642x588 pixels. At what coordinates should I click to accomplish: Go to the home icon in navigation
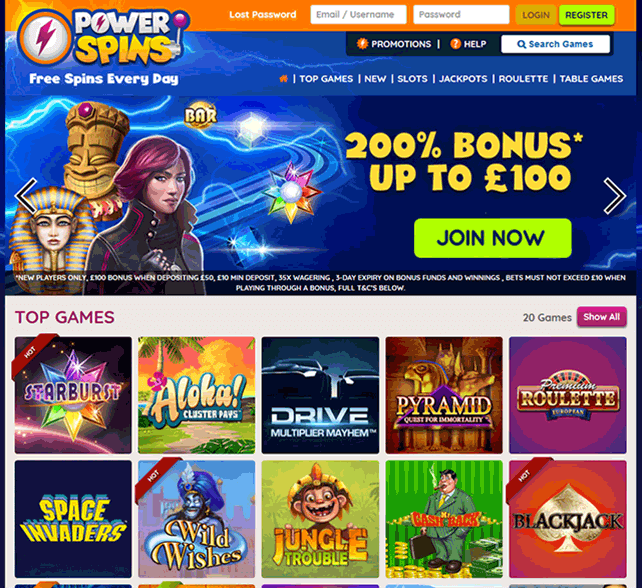(x=283, y=79)
